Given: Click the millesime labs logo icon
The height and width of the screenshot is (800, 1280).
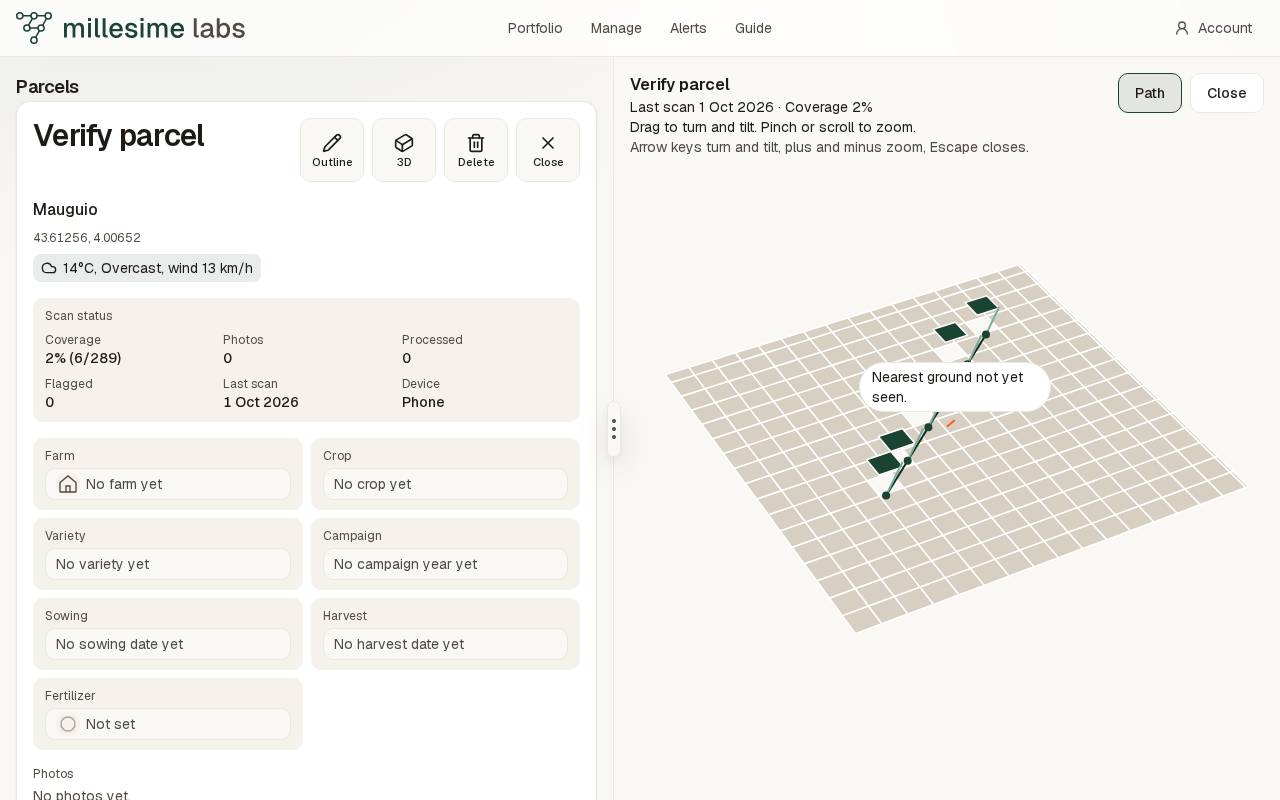Looking at the screenshot, I should coord(34,28).
